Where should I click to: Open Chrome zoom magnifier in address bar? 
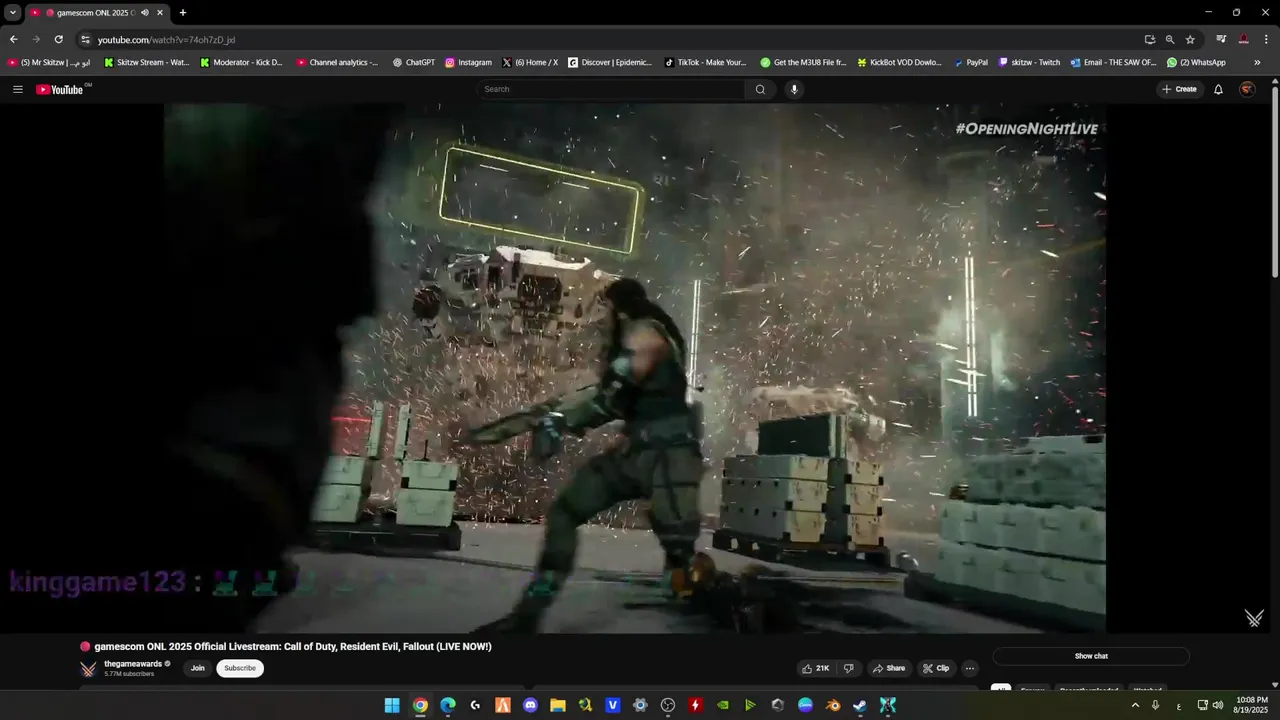tap(1170, 39)
